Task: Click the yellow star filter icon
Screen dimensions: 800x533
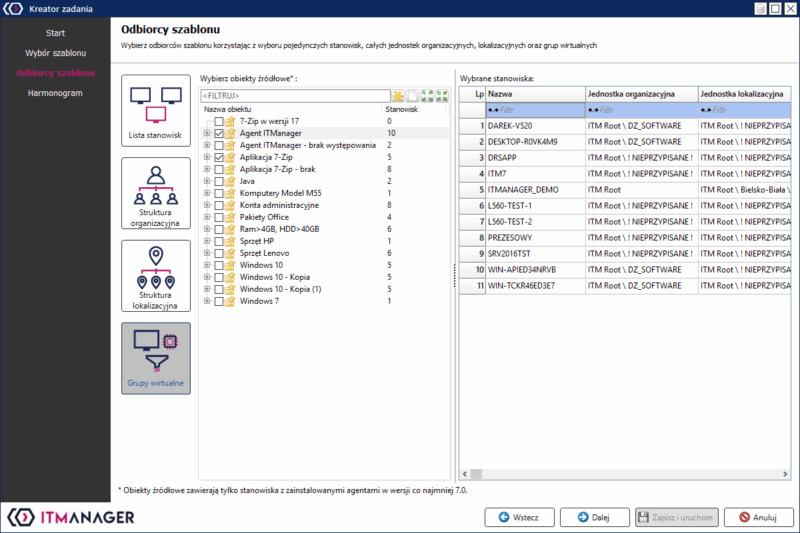Action: (x=398, y=95)
